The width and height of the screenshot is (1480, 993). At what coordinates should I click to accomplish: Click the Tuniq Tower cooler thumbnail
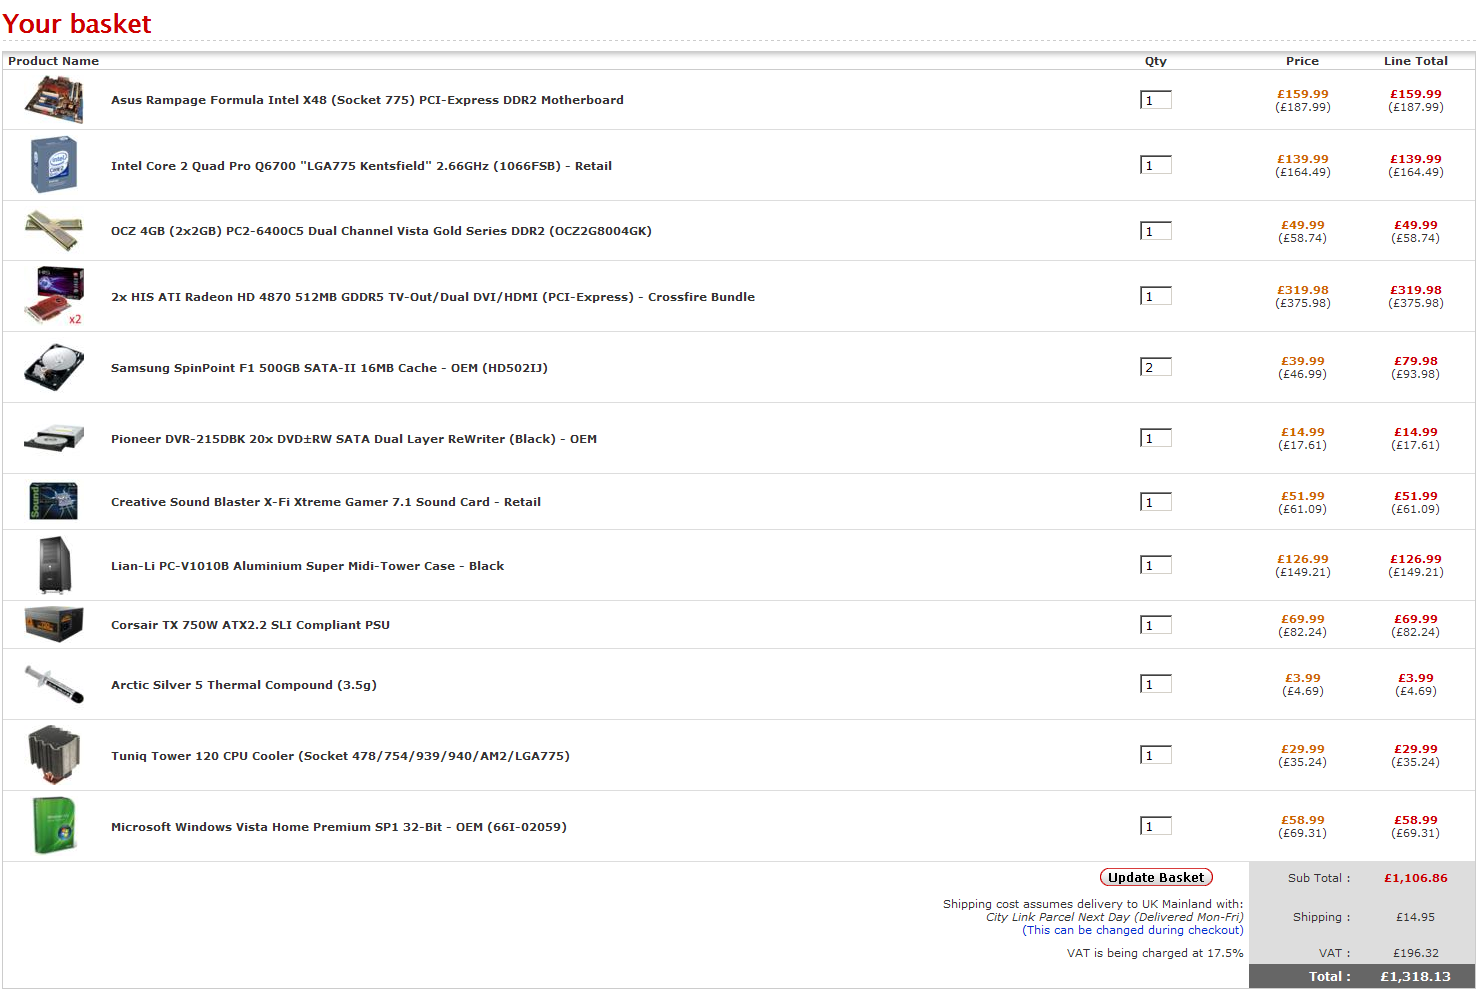(54, 755)
